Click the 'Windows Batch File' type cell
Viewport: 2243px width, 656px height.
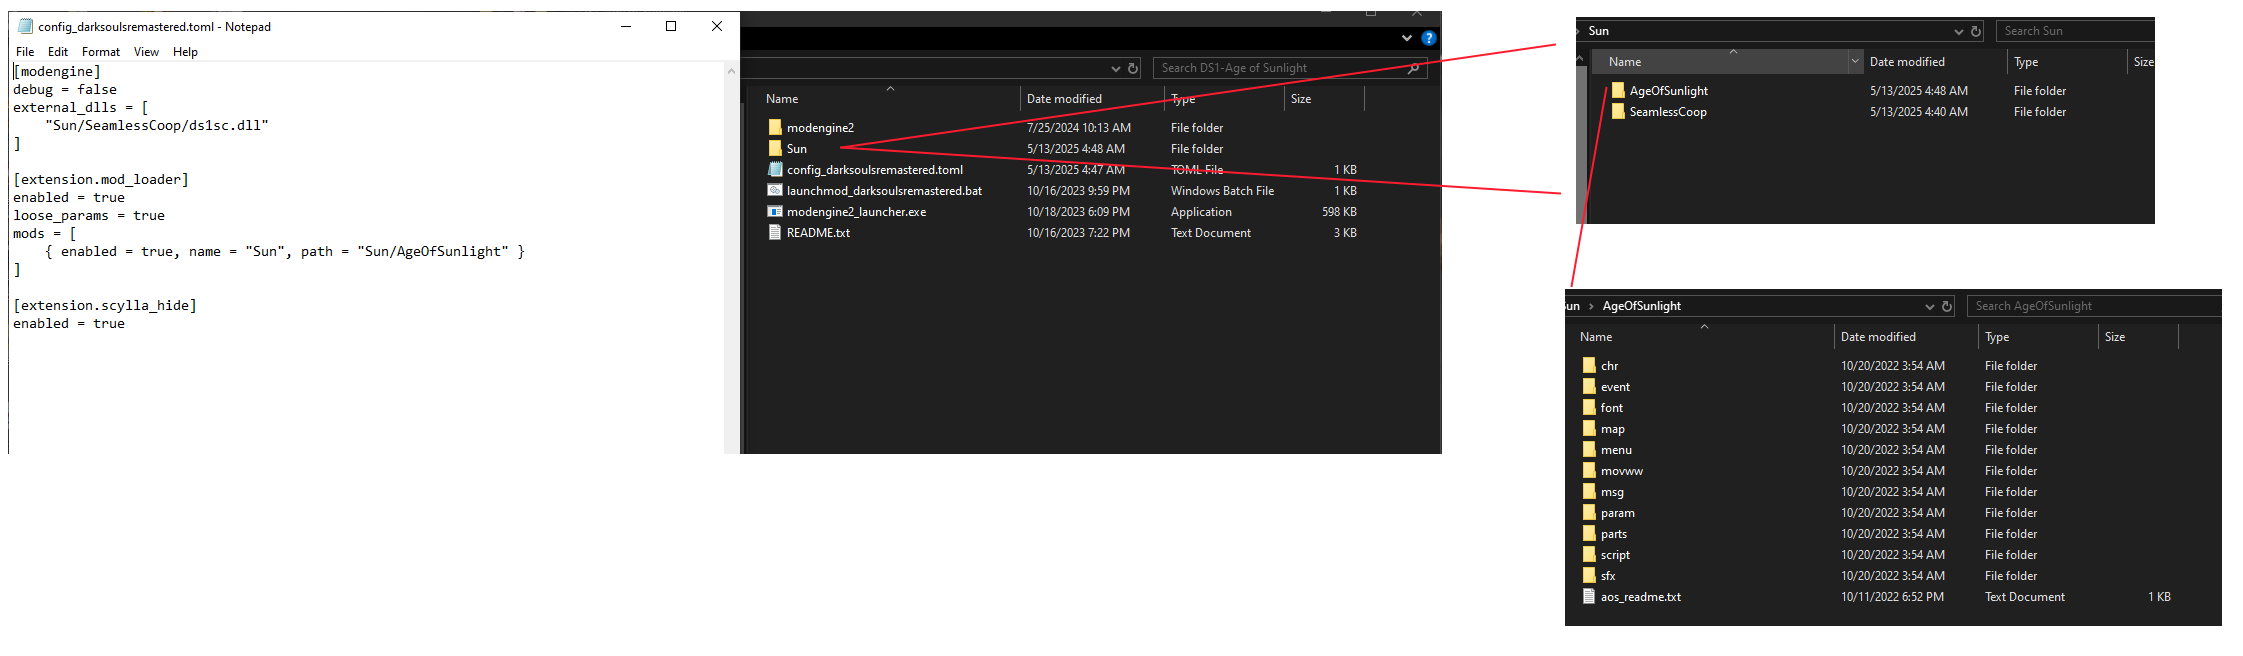1222,191
